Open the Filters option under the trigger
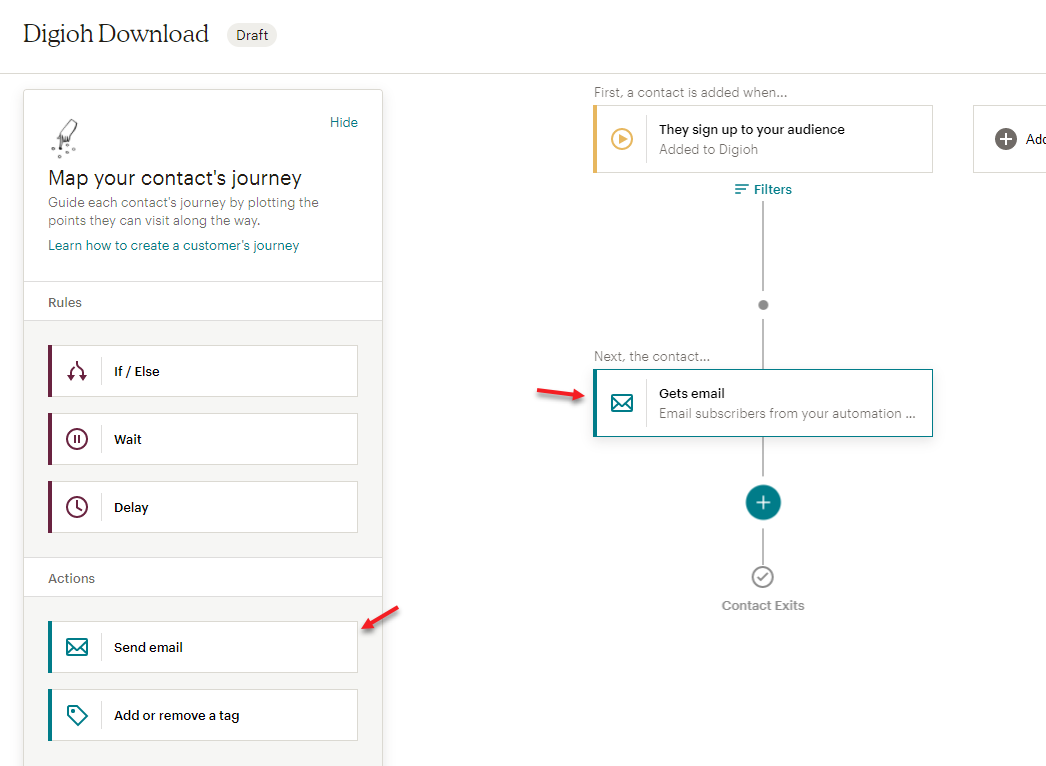1046x766 pixels. click(763, 189)
